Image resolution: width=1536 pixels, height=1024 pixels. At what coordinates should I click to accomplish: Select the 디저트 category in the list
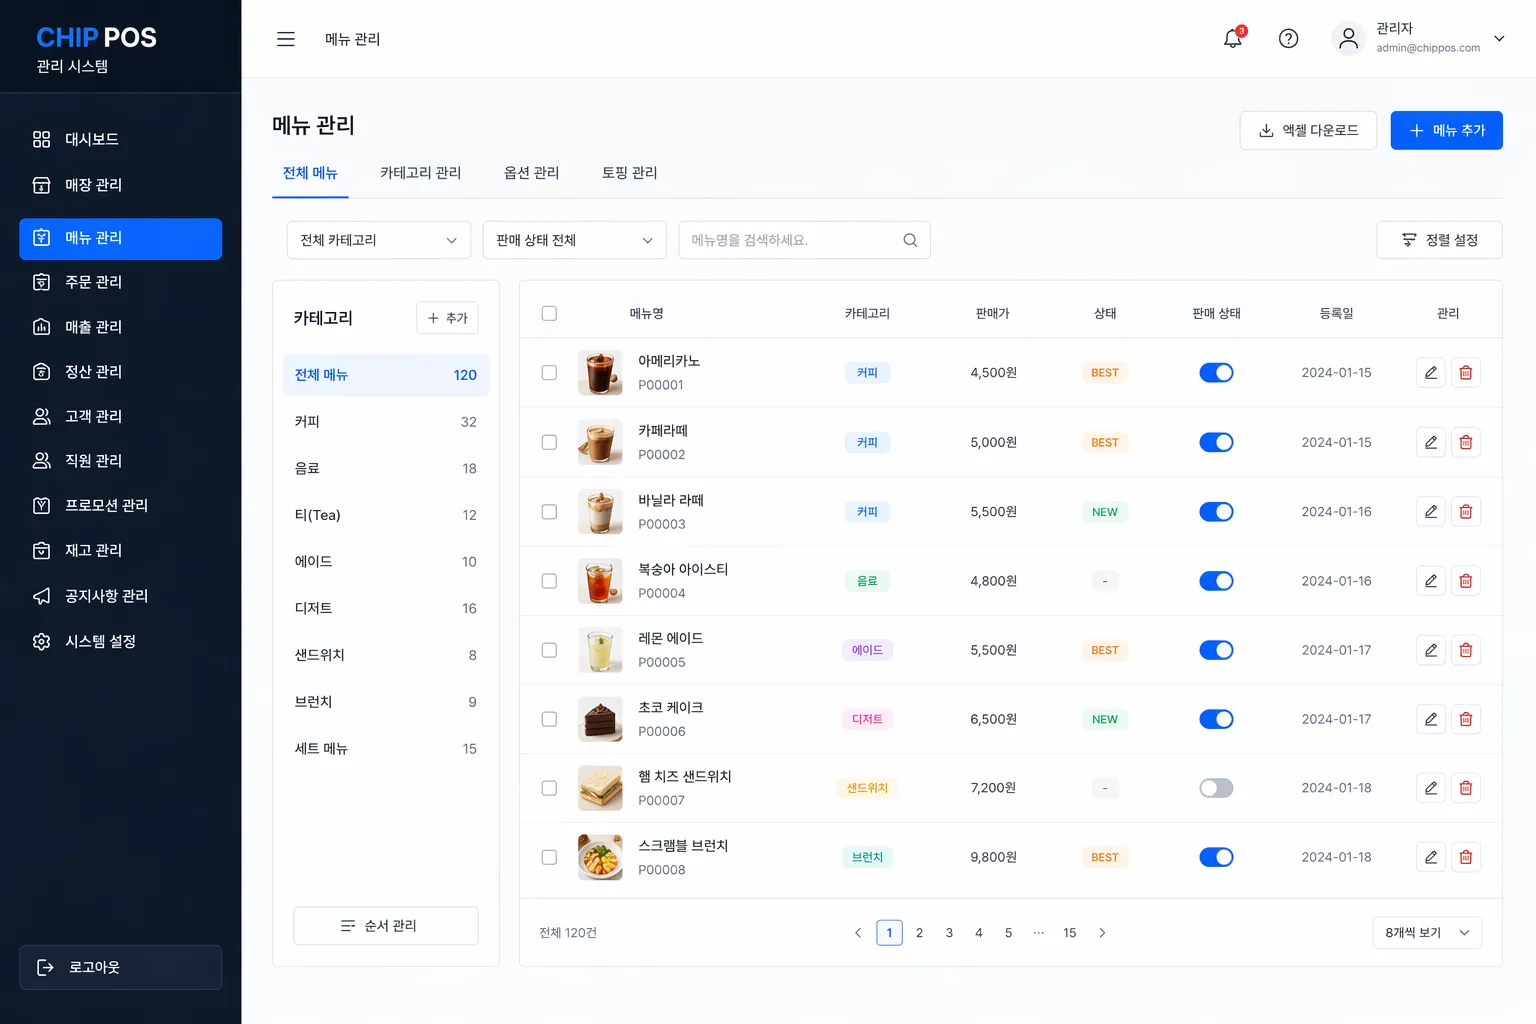386,608
